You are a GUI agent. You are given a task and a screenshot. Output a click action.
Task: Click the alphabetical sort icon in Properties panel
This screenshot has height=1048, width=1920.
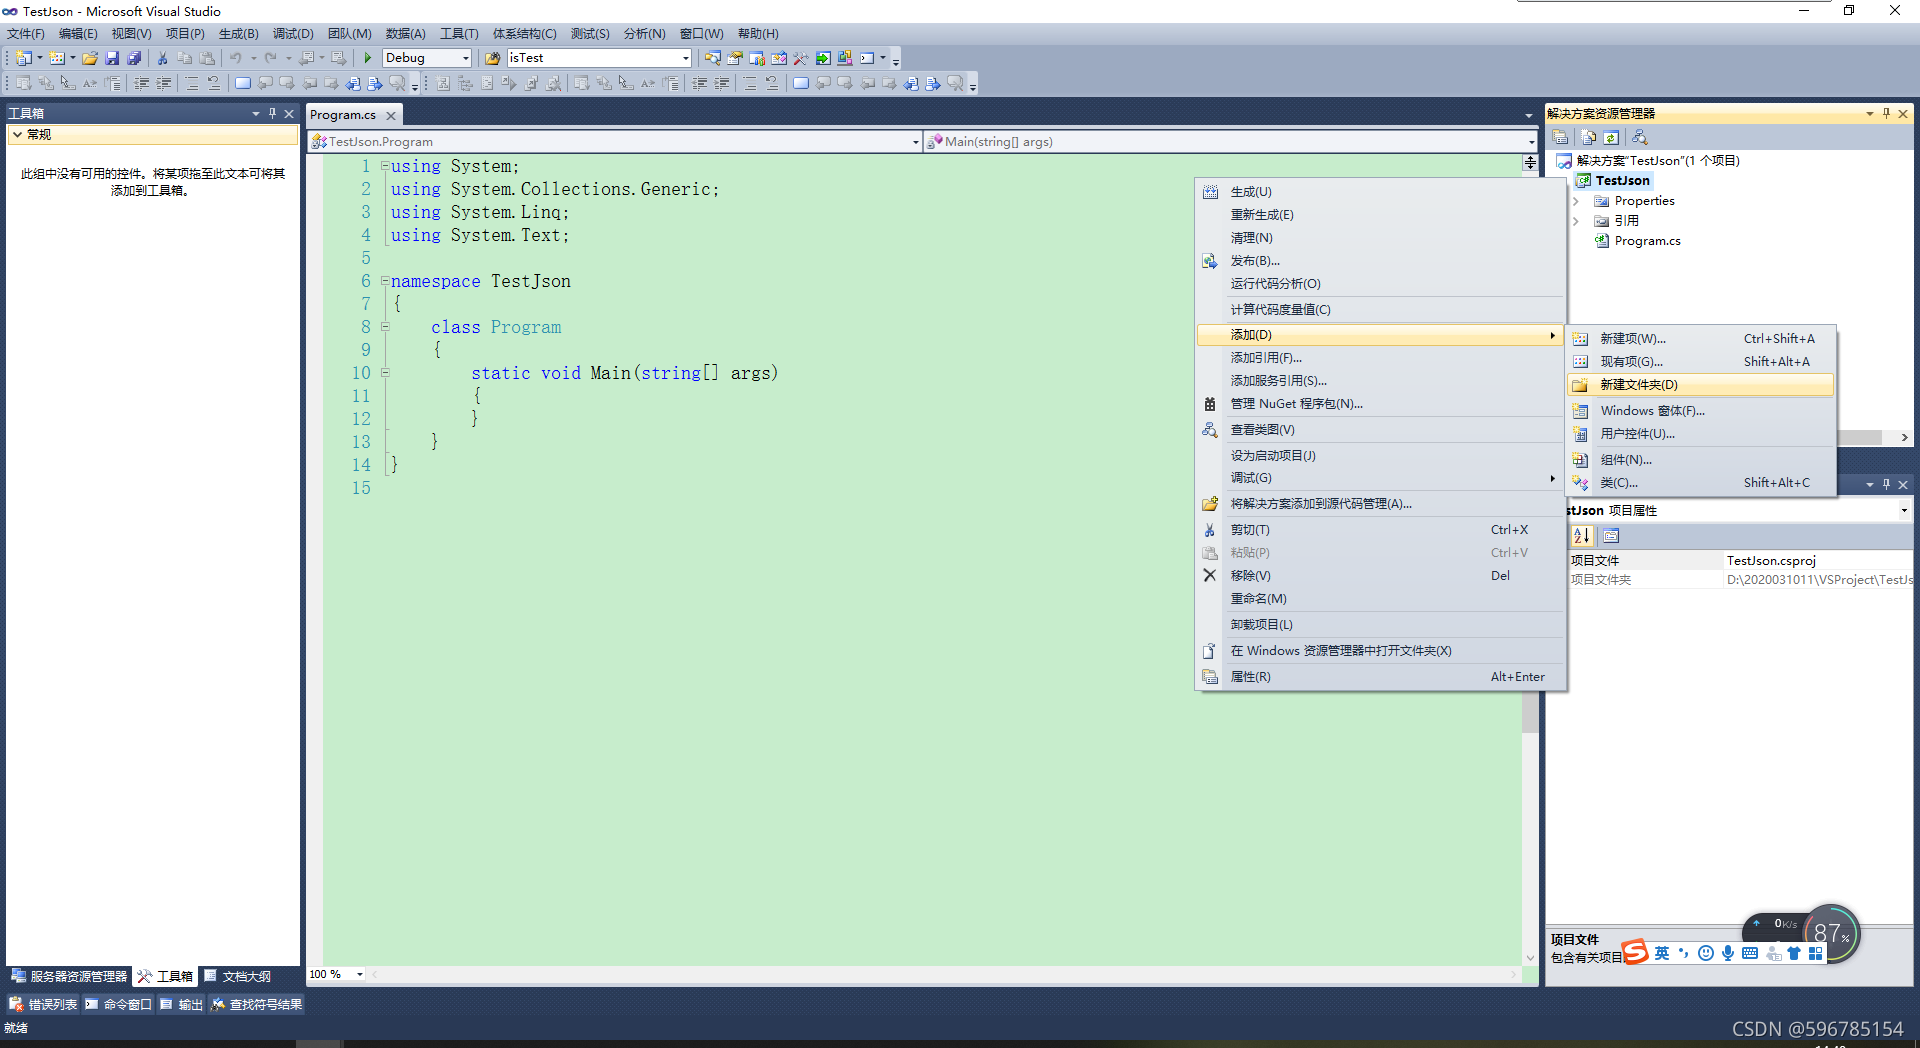(1582, 536)
